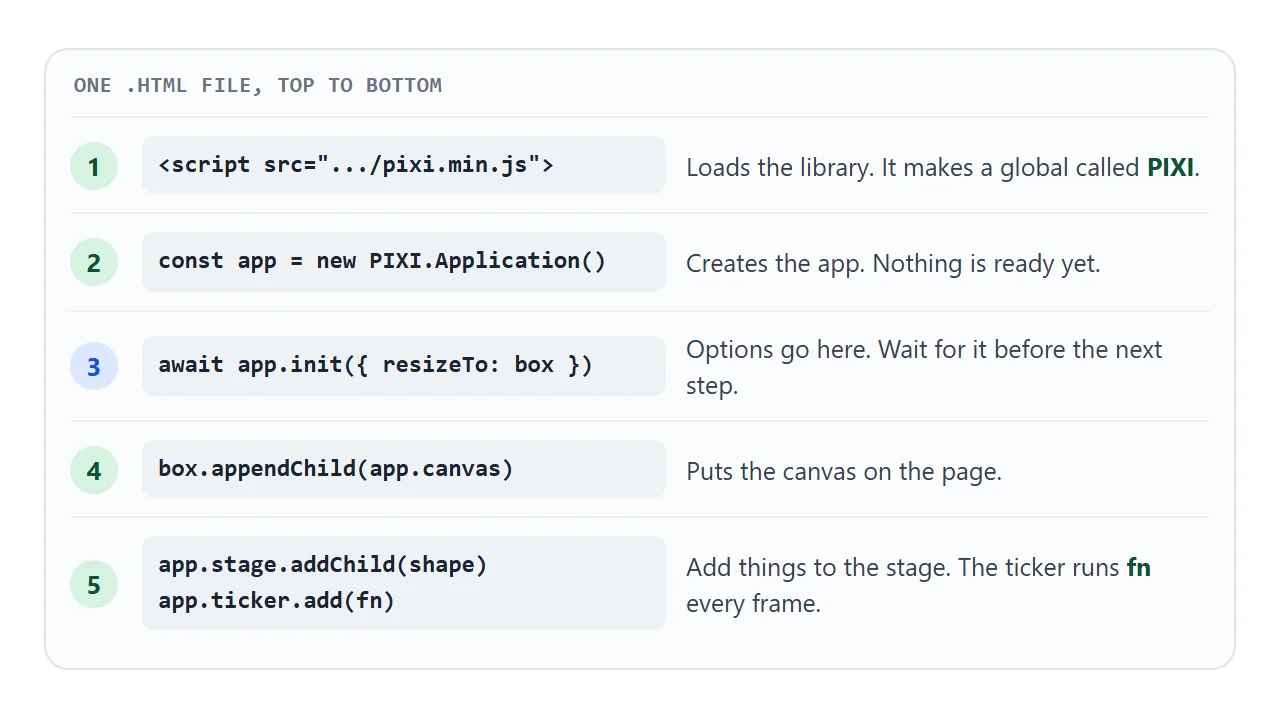
Task: Click the description "Loads the library" sentence
Action: click(943, 167)
